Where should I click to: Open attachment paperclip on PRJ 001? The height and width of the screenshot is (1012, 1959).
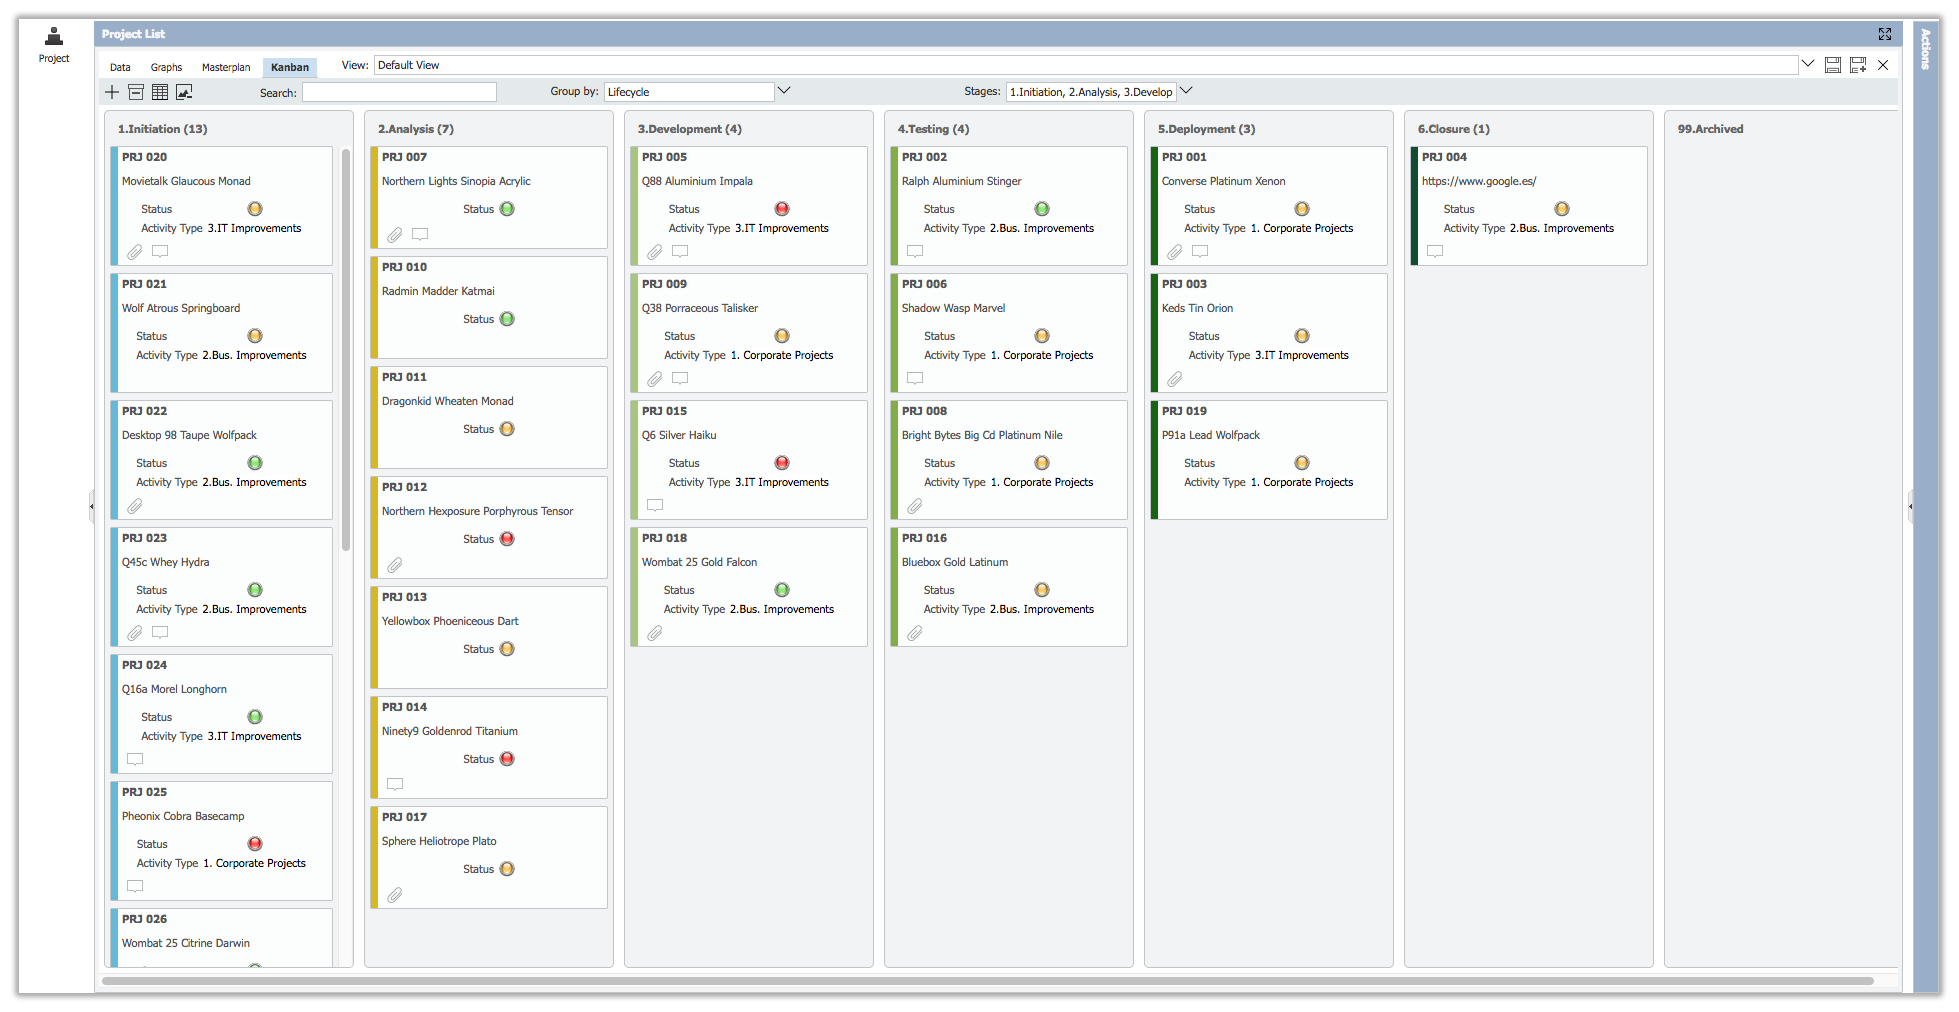tap(1175, 252)
